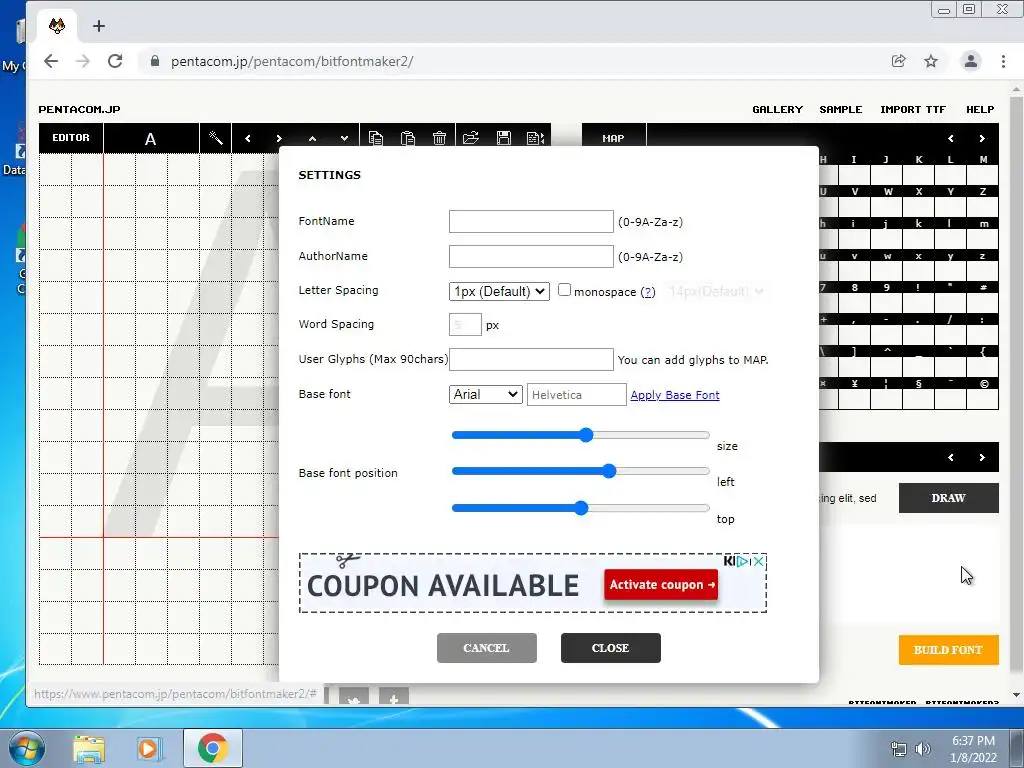Adjust the base font left position slider
Image resolution: width=1024 pixels, height=768 pixels.
[x=581, y=471]
